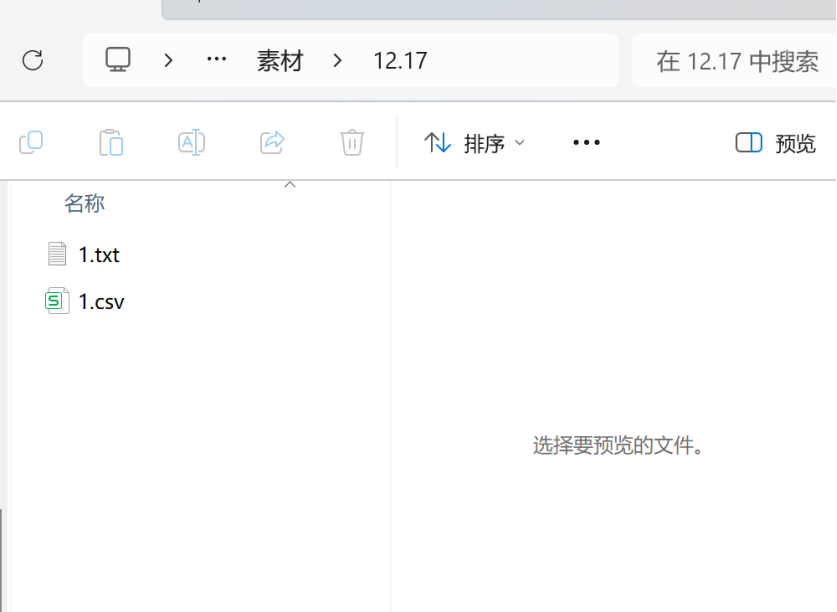Image resolution: width=837 pixels, height=612 pixels.
Task: Select the 1.csv file name
Action: pyautogui.click(x=101, y=302)
